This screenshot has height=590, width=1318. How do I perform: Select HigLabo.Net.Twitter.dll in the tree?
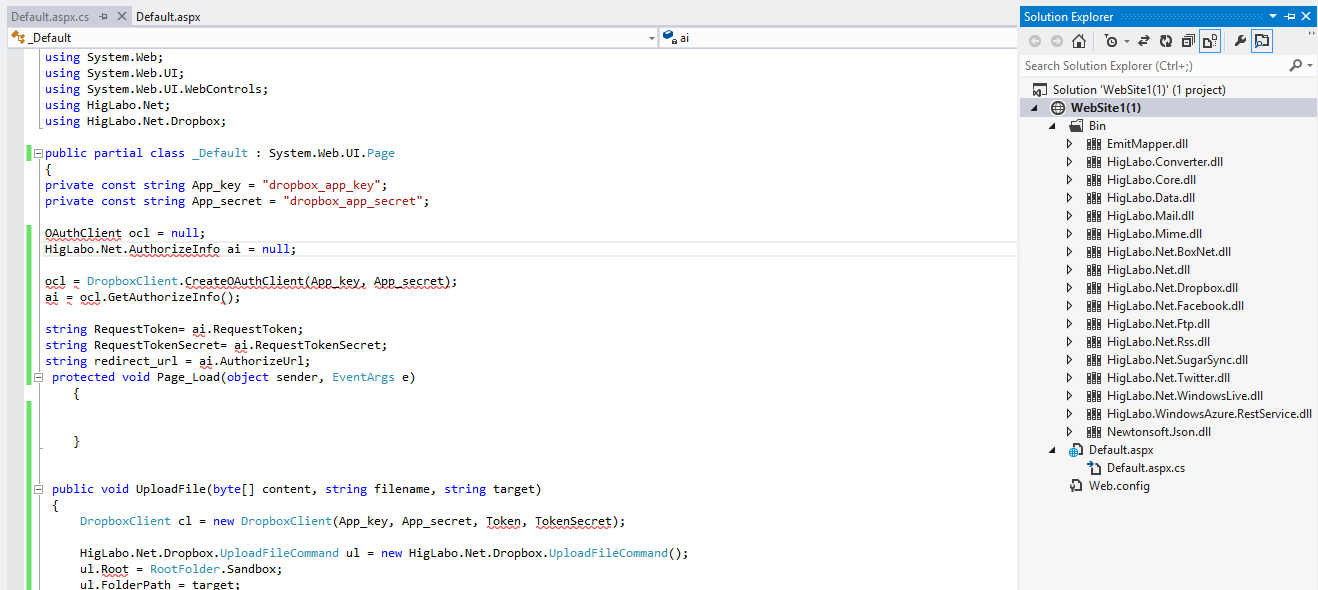[x=1168, y=378]
